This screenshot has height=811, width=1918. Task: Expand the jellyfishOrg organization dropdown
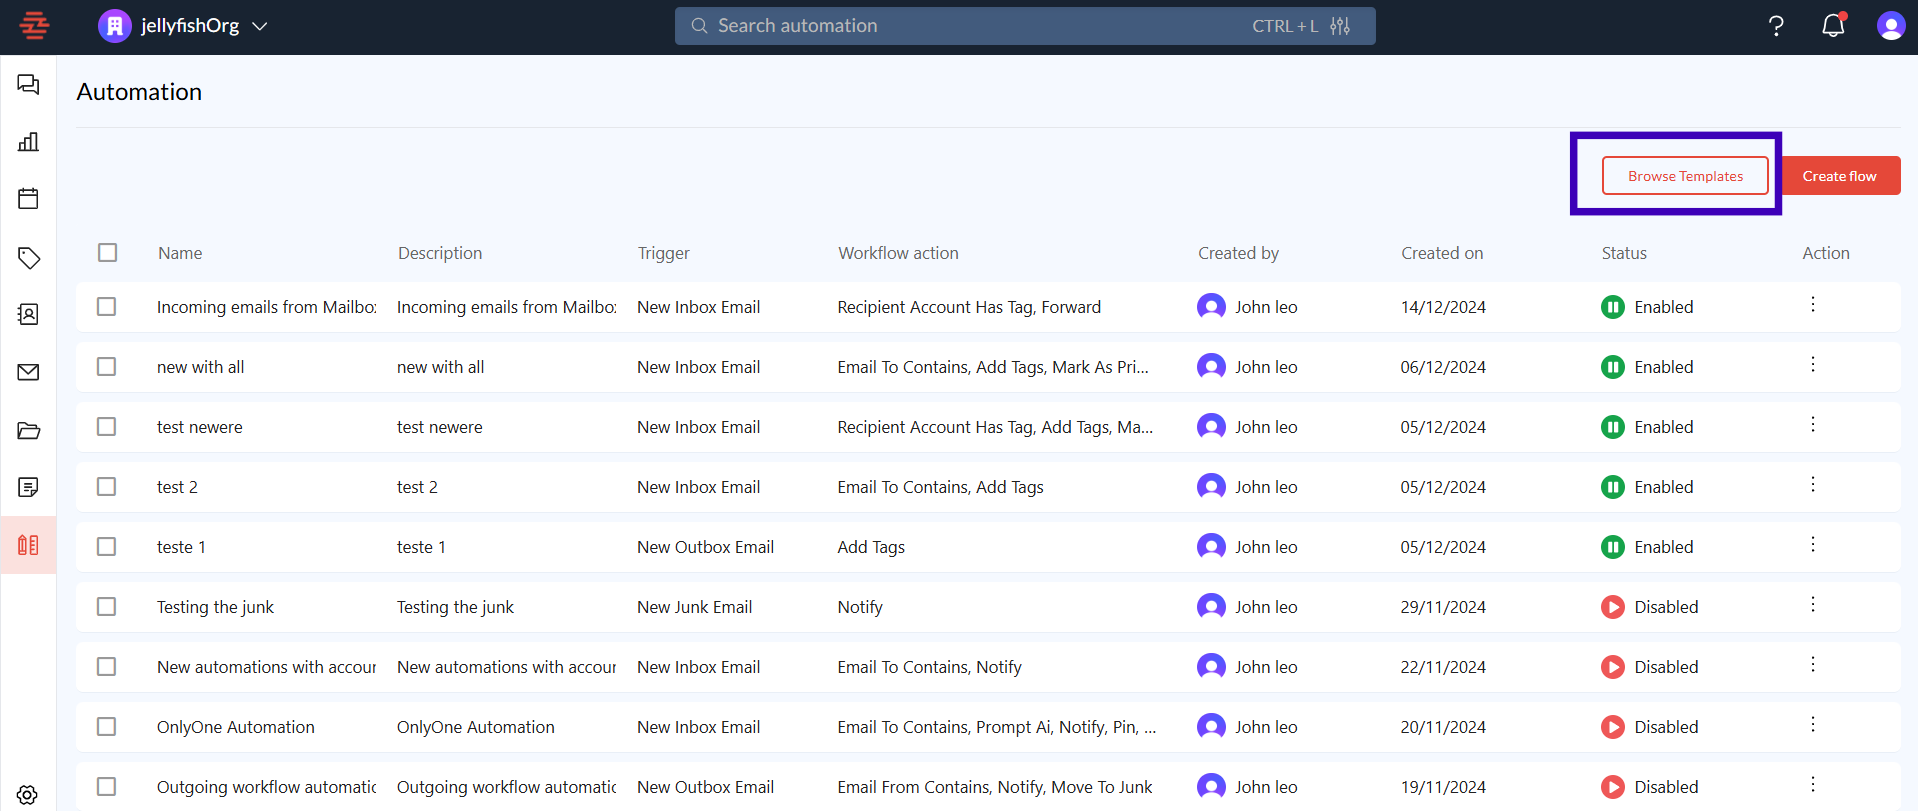[259, 26]
